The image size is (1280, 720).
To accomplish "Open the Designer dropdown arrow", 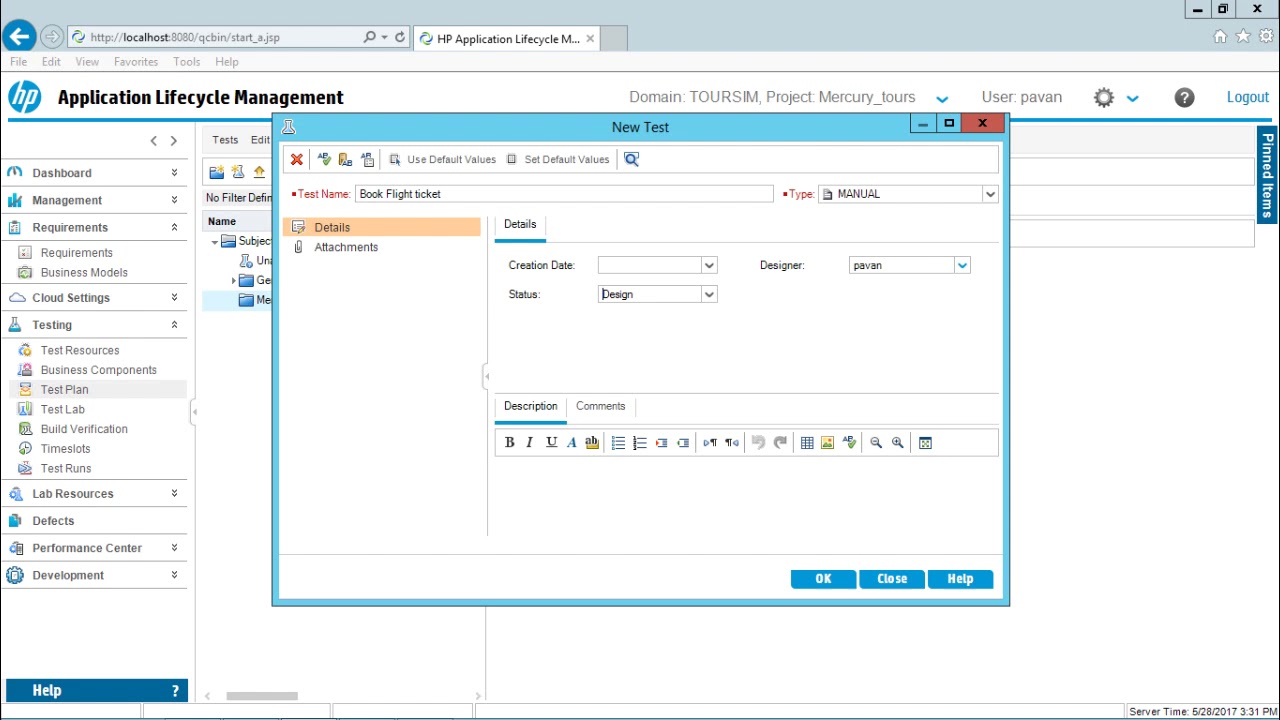I will click(x=962, y=265).
